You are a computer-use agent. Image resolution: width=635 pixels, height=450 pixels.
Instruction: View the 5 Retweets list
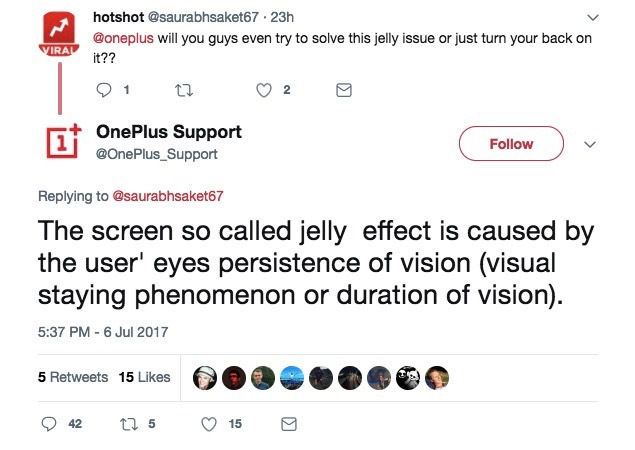point(73,377)
